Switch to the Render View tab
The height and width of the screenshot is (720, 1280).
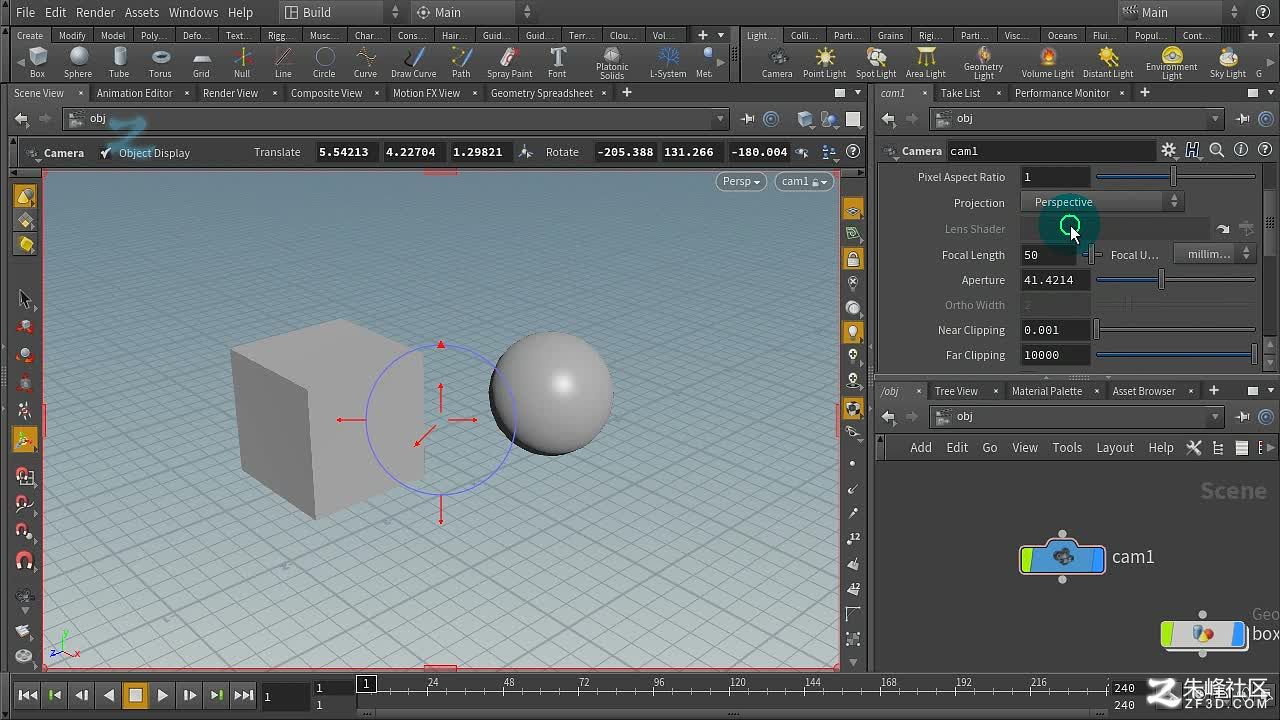(x=230, y=93)
